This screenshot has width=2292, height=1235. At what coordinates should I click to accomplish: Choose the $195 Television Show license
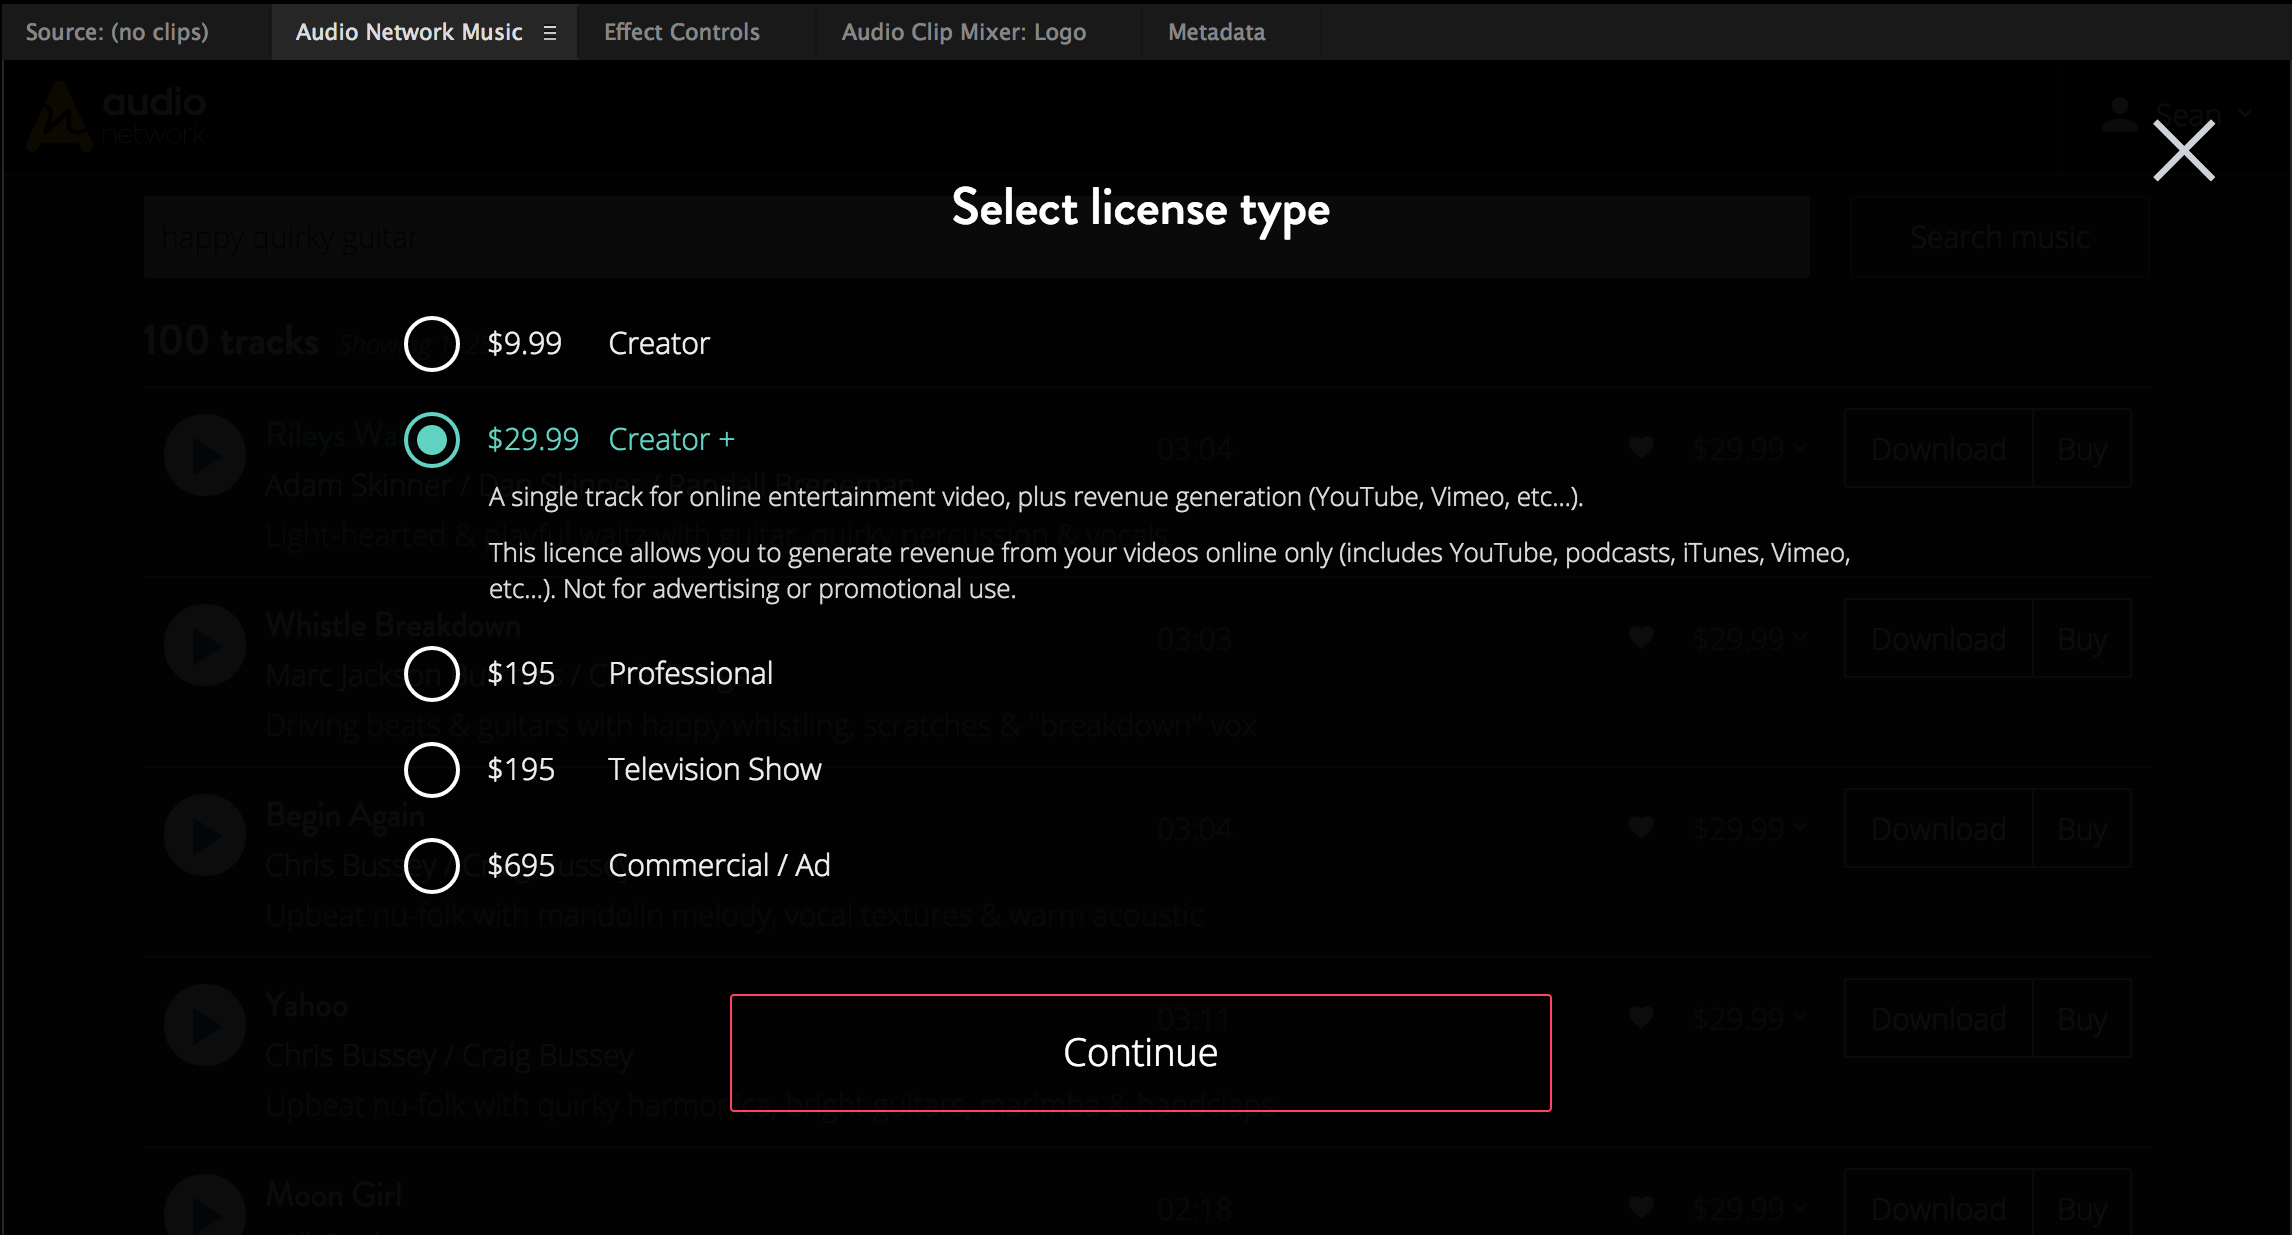click(432, 770)
